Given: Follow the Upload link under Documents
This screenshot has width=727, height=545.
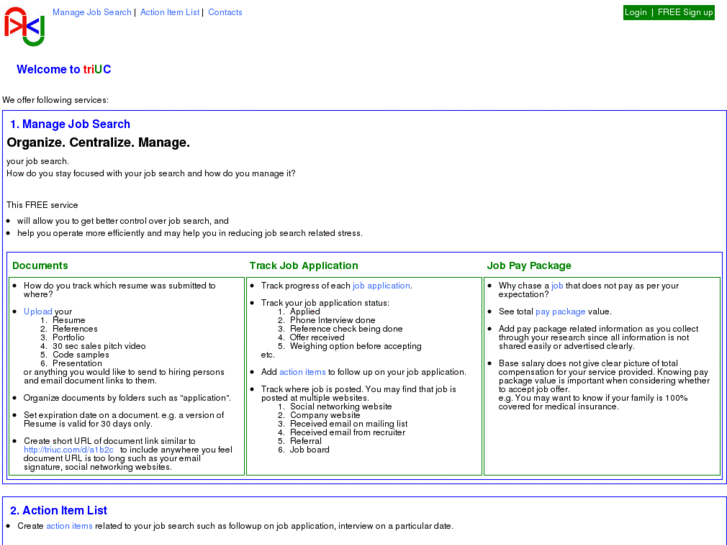Looking at the screenshot, I should click(38, 311).
